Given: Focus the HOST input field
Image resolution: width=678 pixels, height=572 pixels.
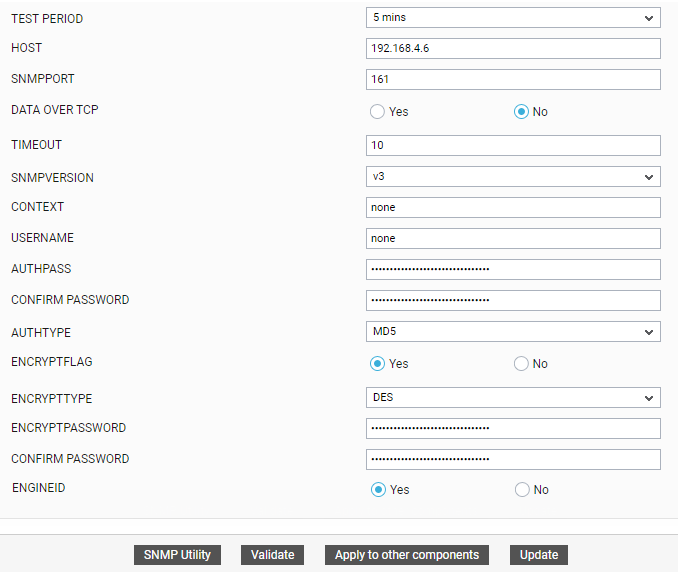Looking at the screenshot, I should 513,48.
